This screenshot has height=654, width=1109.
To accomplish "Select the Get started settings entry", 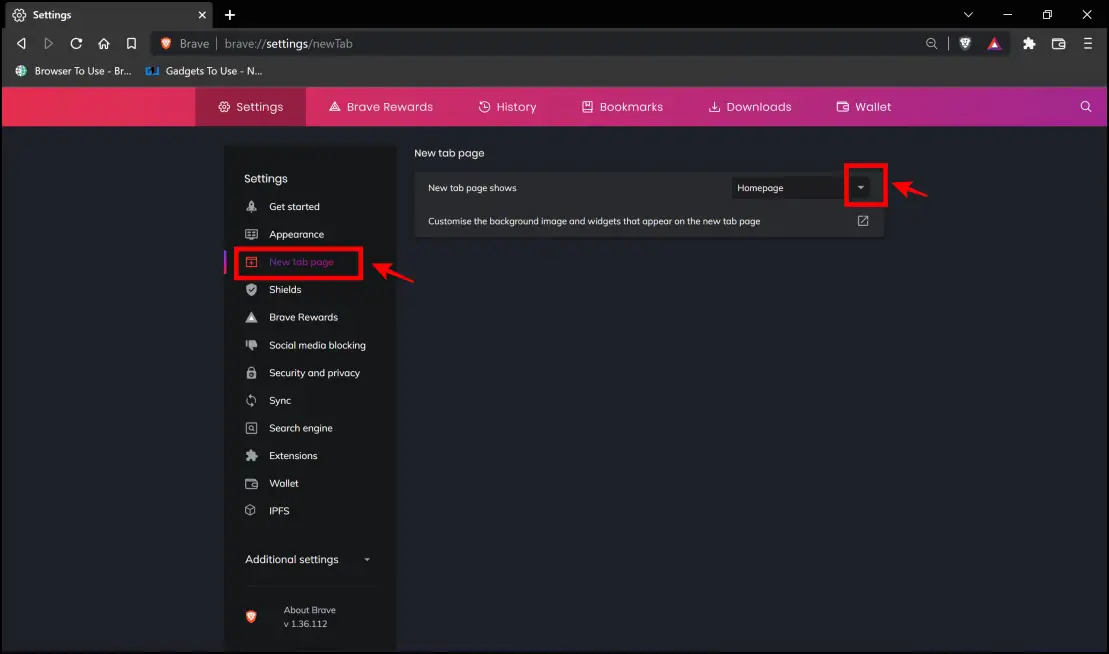I will [x=294, y=206].
